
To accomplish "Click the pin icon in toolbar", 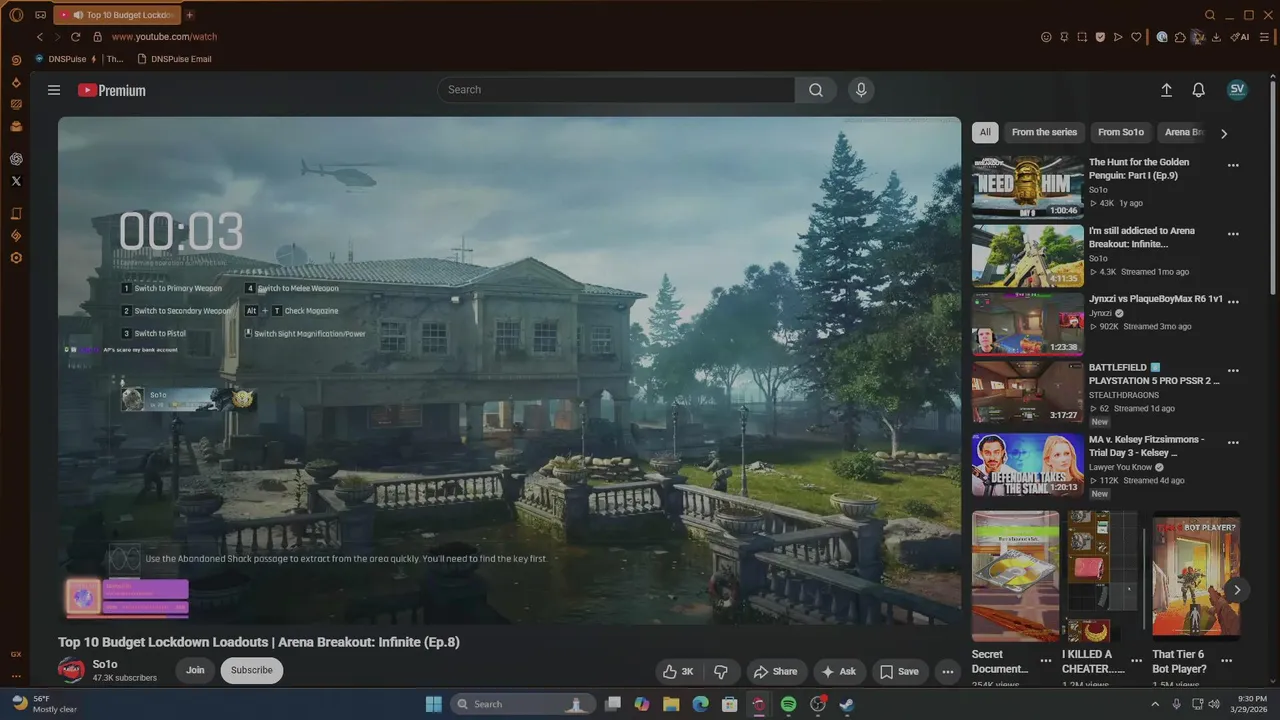I will pyautogui.click(x=1064, y=37).
